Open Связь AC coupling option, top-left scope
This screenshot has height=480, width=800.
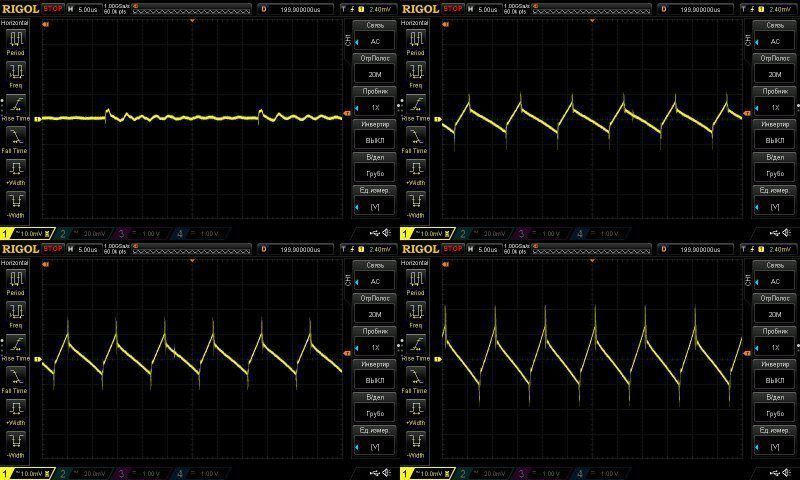click(375, 35)
